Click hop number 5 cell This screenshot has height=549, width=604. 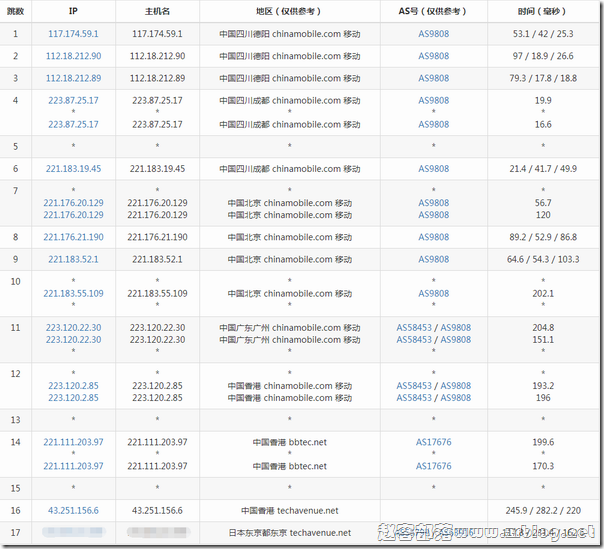(x=15, y=146)
